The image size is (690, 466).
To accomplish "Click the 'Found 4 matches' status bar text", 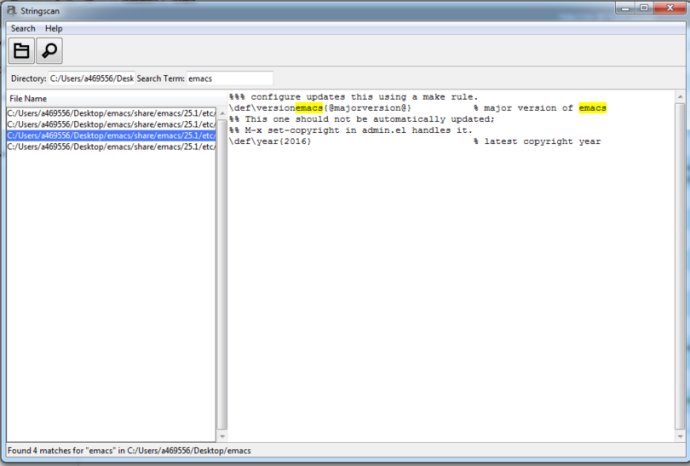I will (x=129, y=451).
